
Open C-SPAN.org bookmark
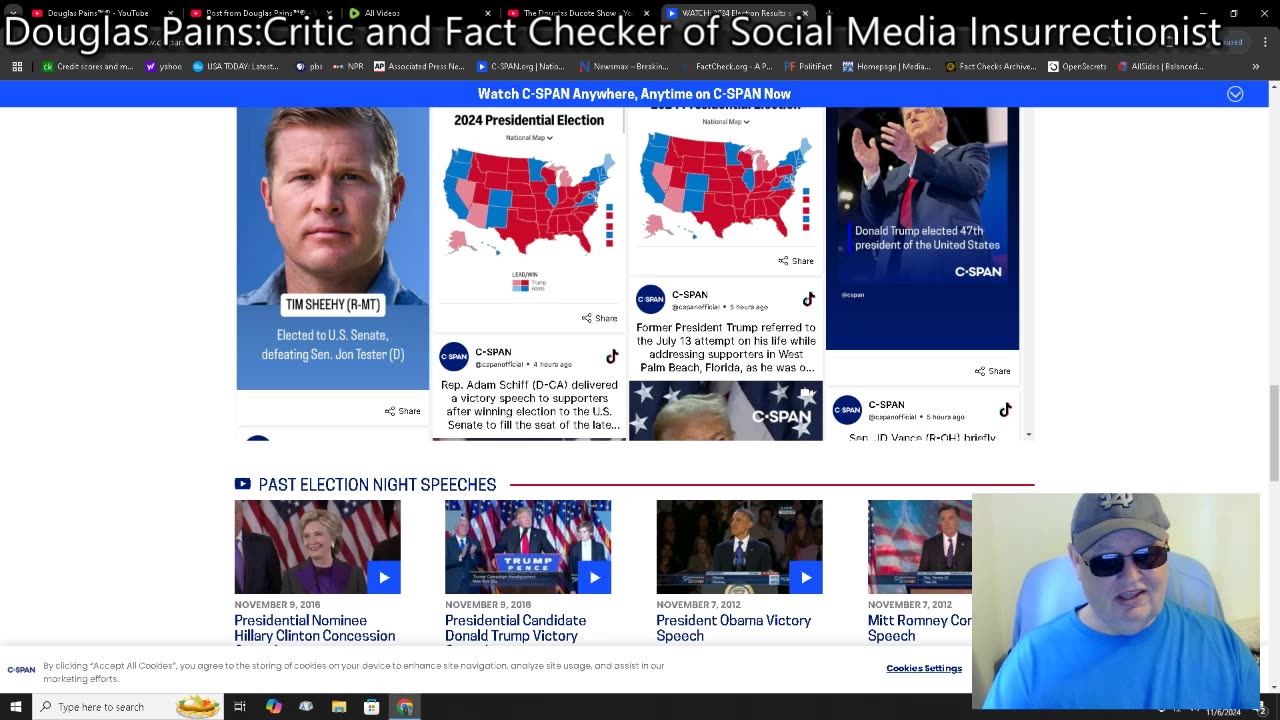(521, 66)
